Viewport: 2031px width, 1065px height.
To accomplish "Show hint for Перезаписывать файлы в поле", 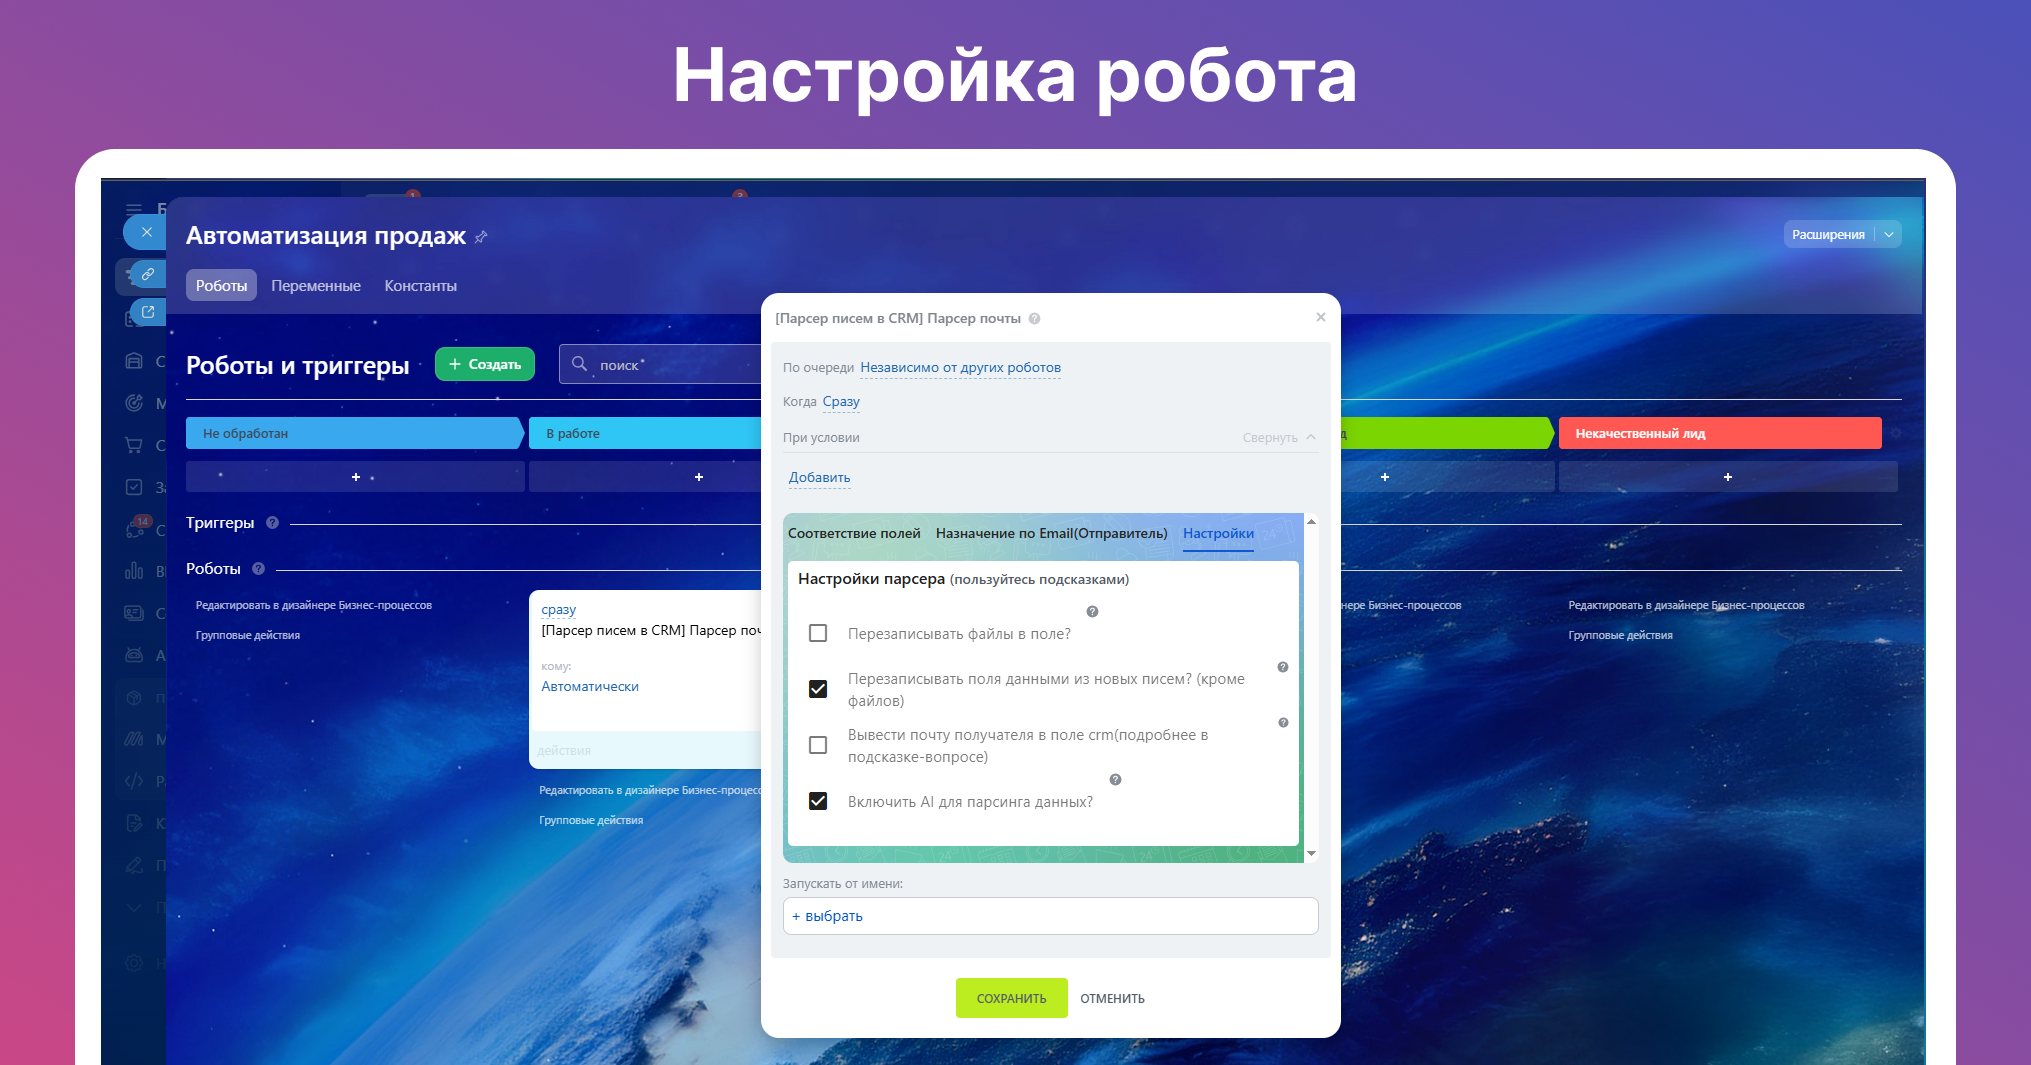I will (x=1092, y=612).
